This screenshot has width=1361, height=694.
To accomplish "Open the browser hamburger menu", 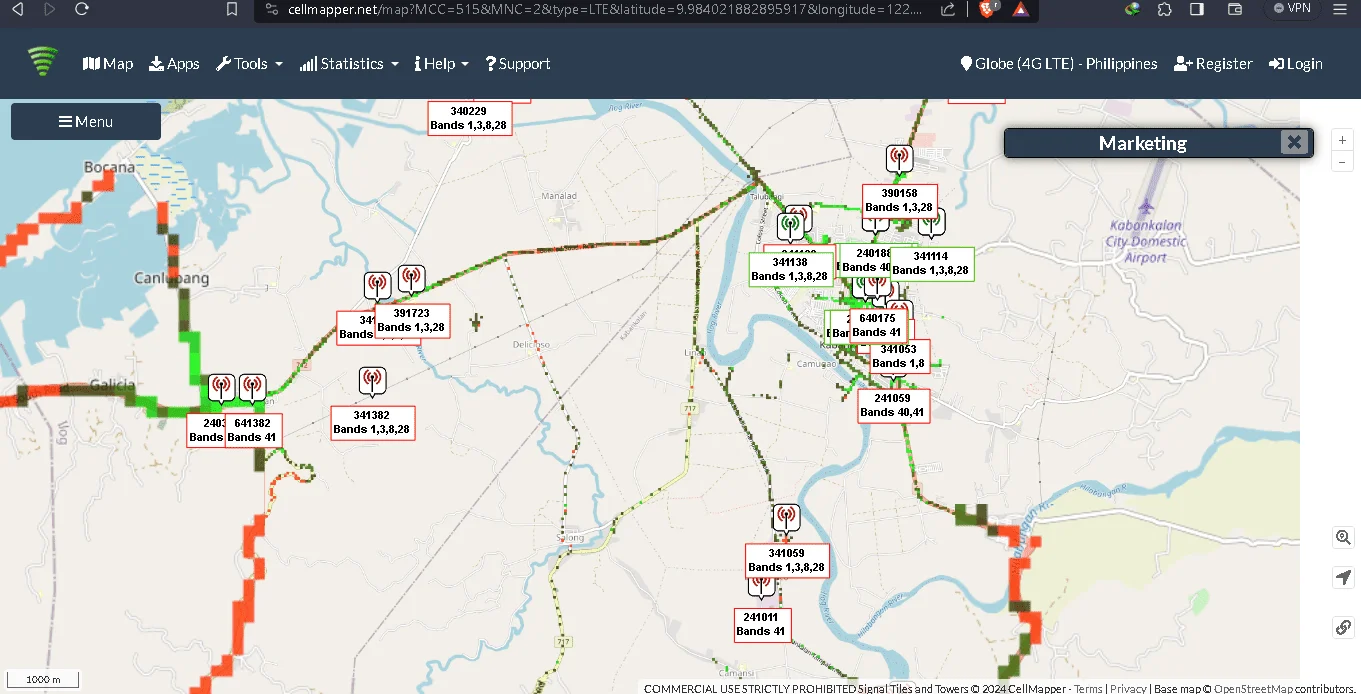I will click(1340, 9).
